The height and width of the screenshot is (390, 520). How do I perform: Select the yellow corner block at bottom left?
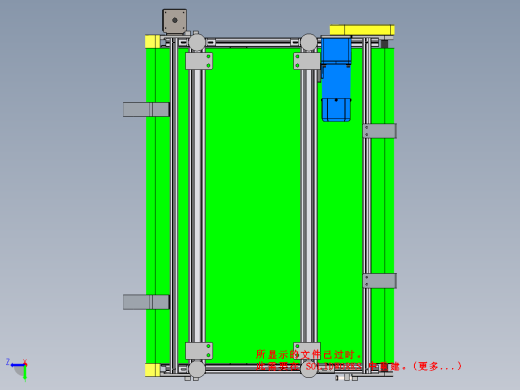pyautogui.click(x=152, y=370)
